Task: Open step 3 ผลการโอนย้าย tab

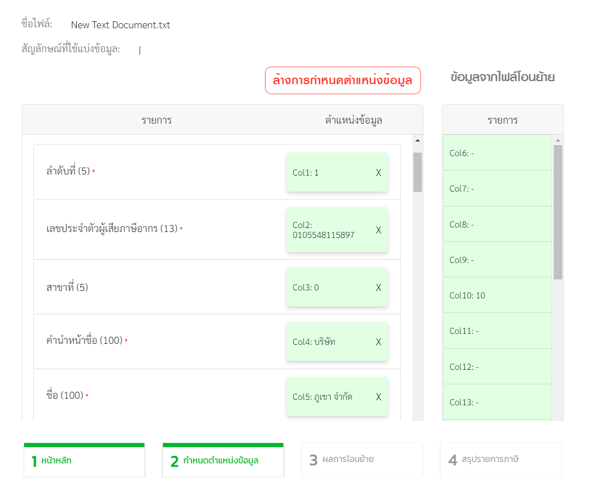Action: point(362,460)
